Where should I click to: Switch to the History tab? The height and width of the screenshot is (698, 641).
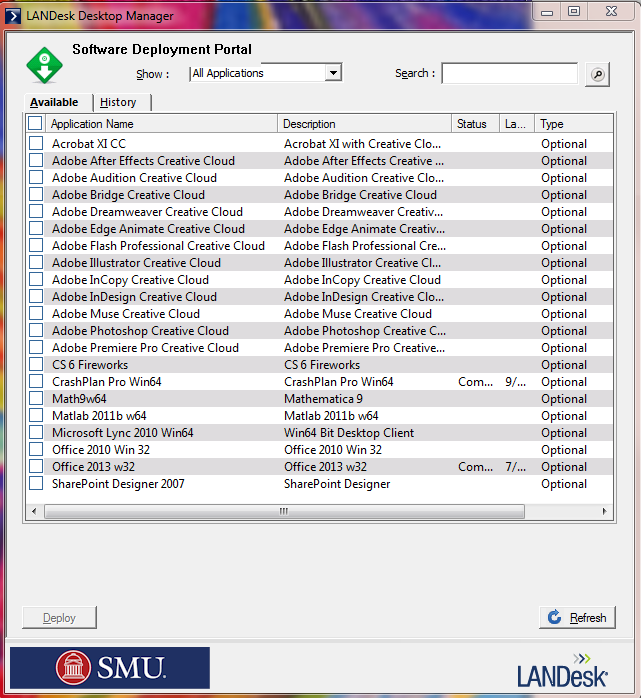coord(119,102)
